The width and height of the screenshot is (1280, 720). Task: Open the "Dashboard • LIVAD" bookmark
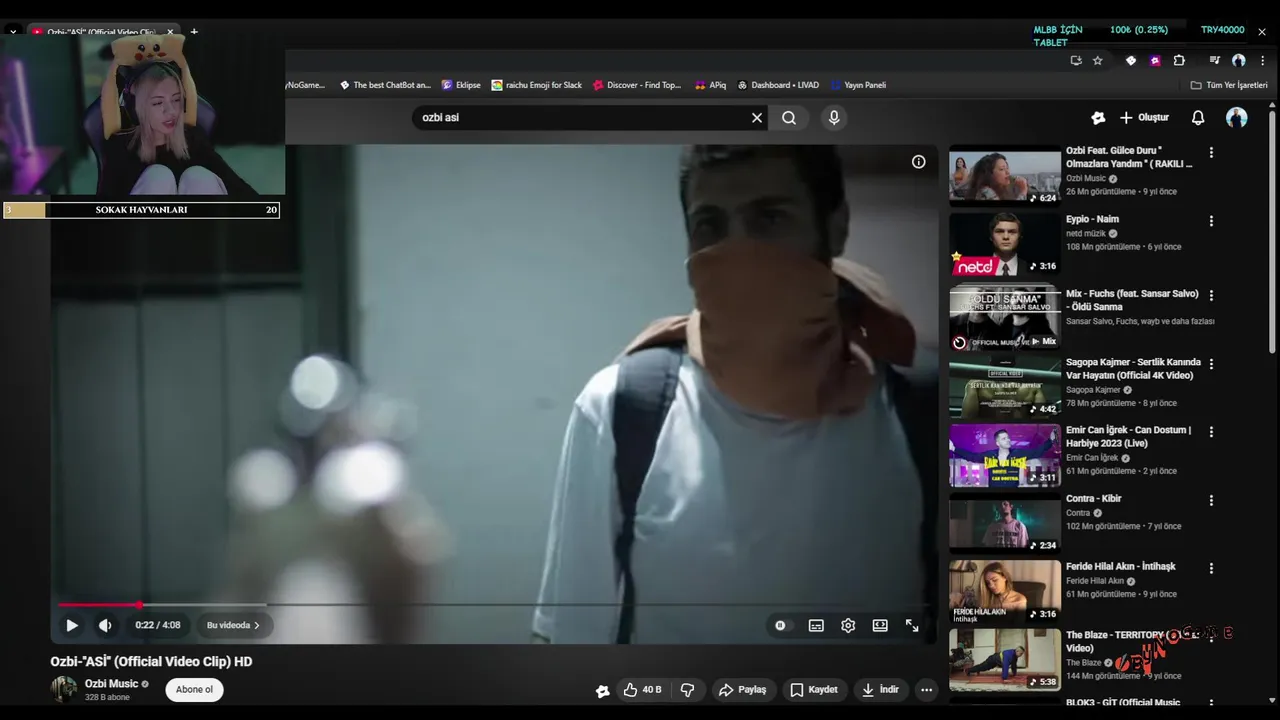pos(778,85)
